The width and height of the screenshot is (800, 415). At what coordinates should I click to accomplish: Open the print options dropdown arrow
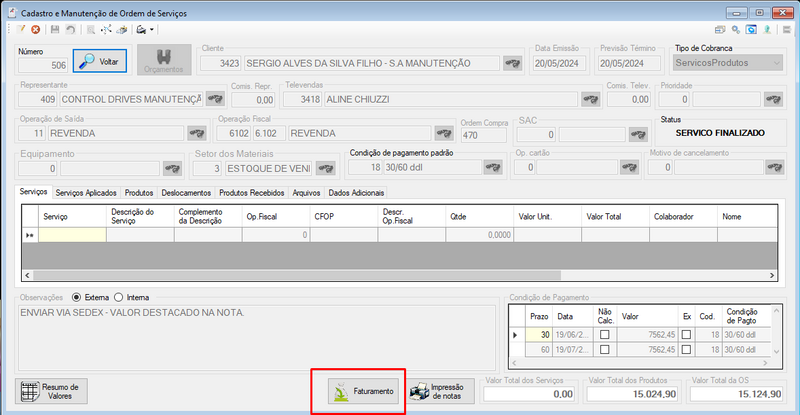[x=152, y=30]
